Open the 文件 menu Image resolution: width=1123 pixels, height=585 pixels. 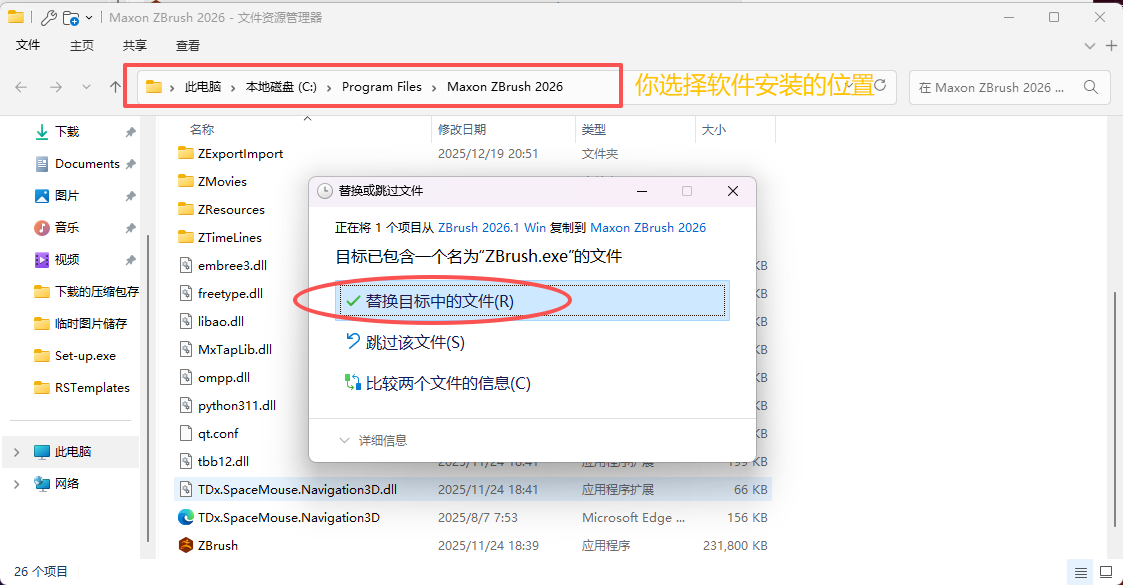pyautogui.click(x=28, y=45)
